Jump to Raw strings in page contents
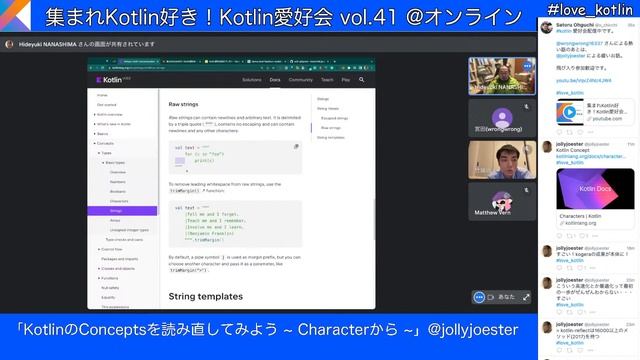The width and height of the screenshot is (640, 360). pyautogui.click(x=331, y=128)
